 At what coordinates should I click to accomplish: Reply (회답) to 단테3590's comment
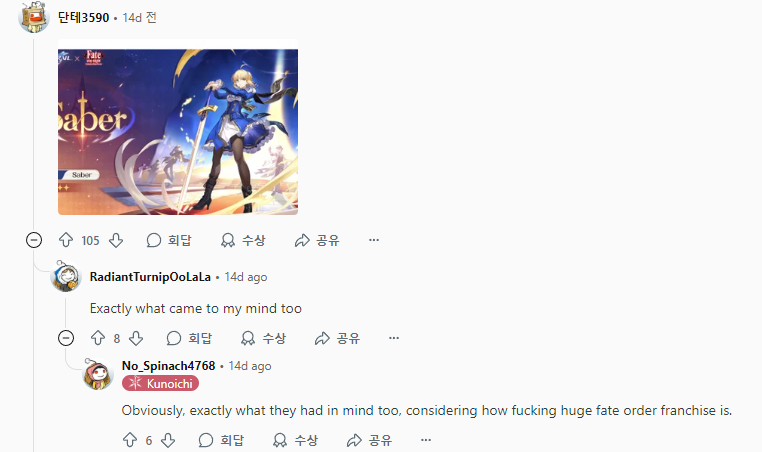169,240
